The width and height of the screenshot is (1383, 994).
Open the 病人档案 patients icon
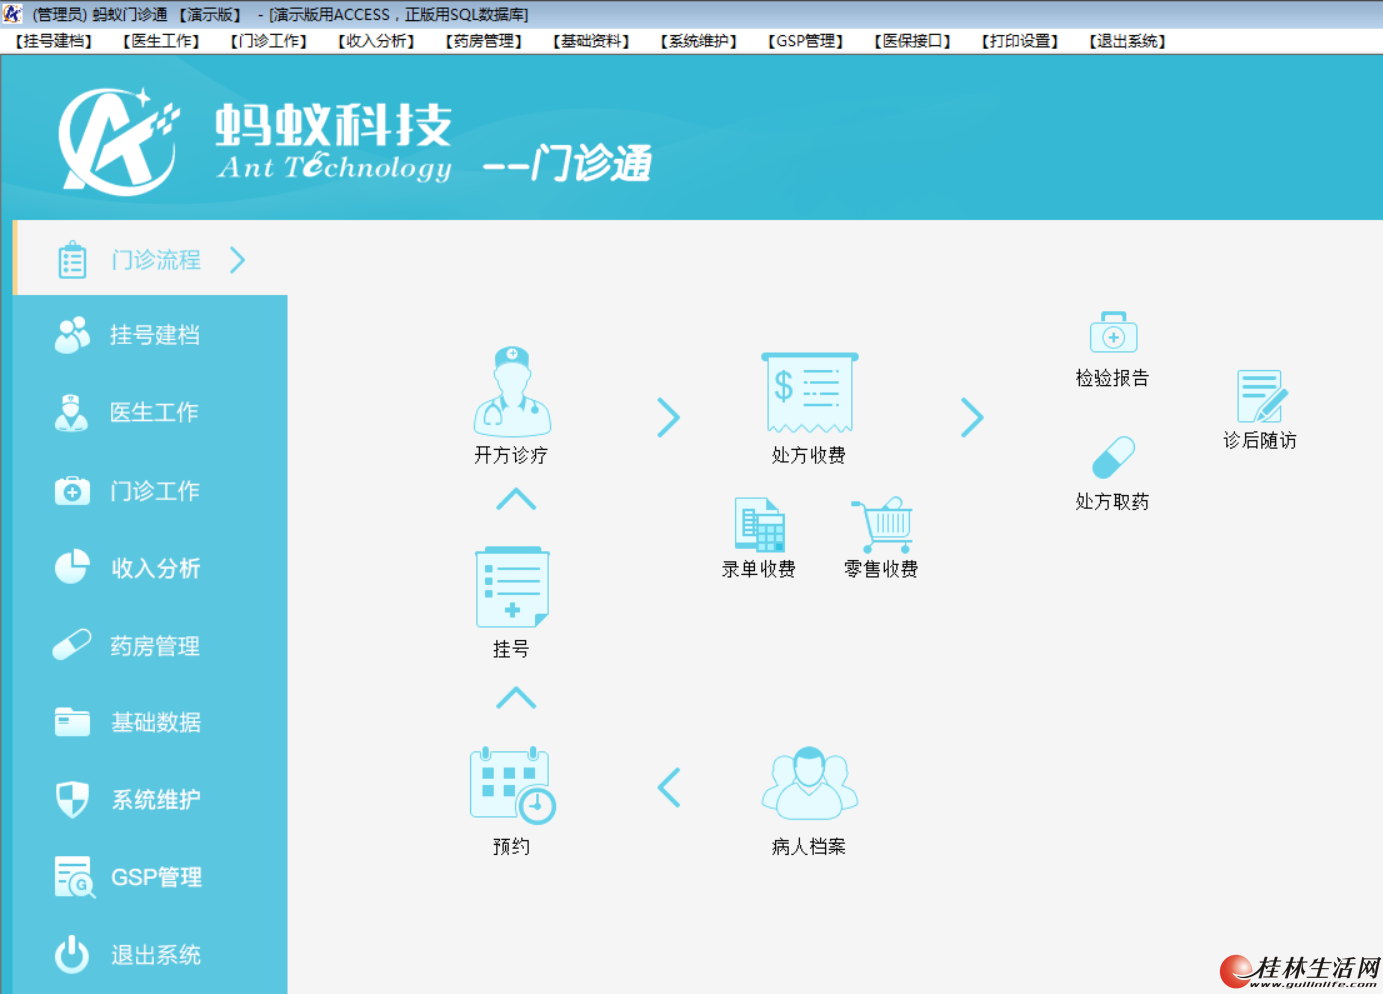tap(809, 784)
